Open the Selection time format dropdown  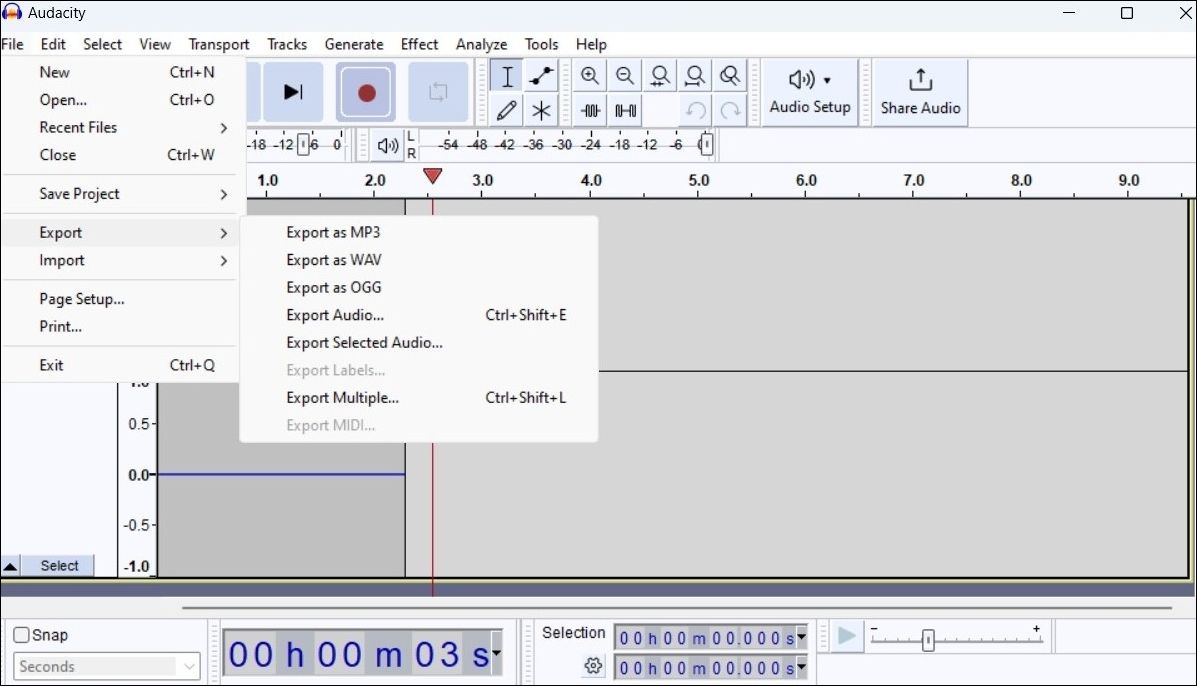point(800,636)
